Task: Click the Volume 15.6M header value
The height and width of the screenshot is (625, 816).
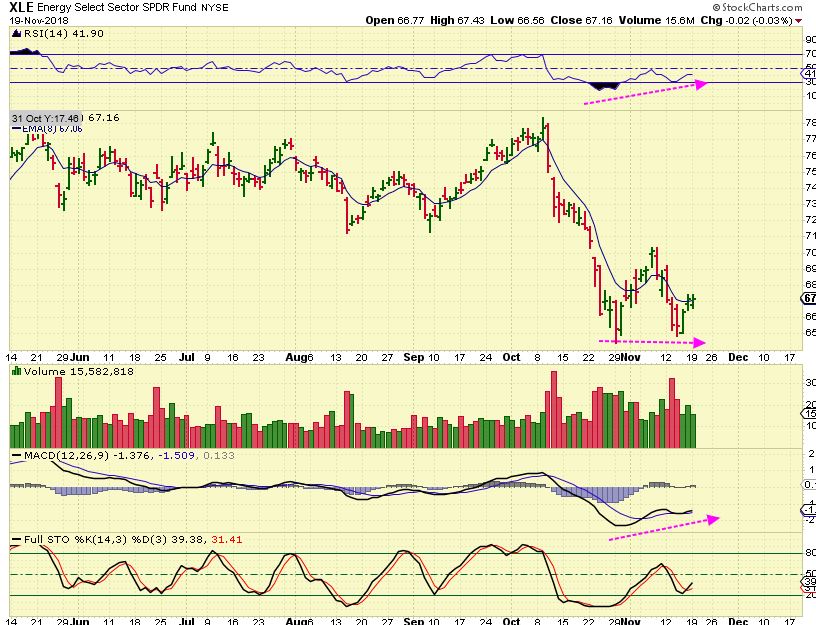Action: tap(657, 20)
